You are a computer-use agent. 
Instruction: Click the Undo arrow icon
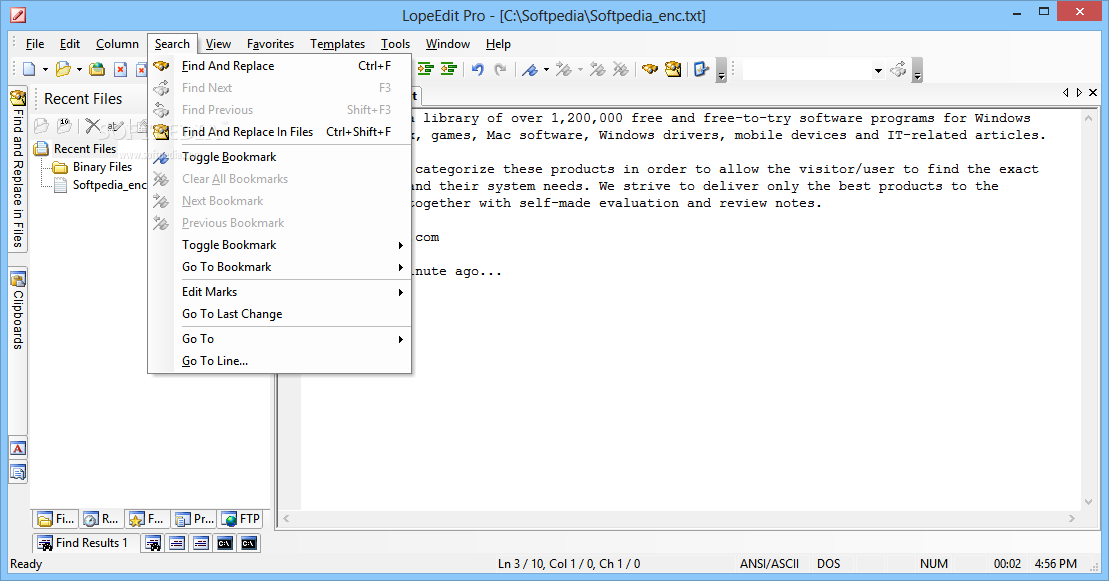(478, 69)
